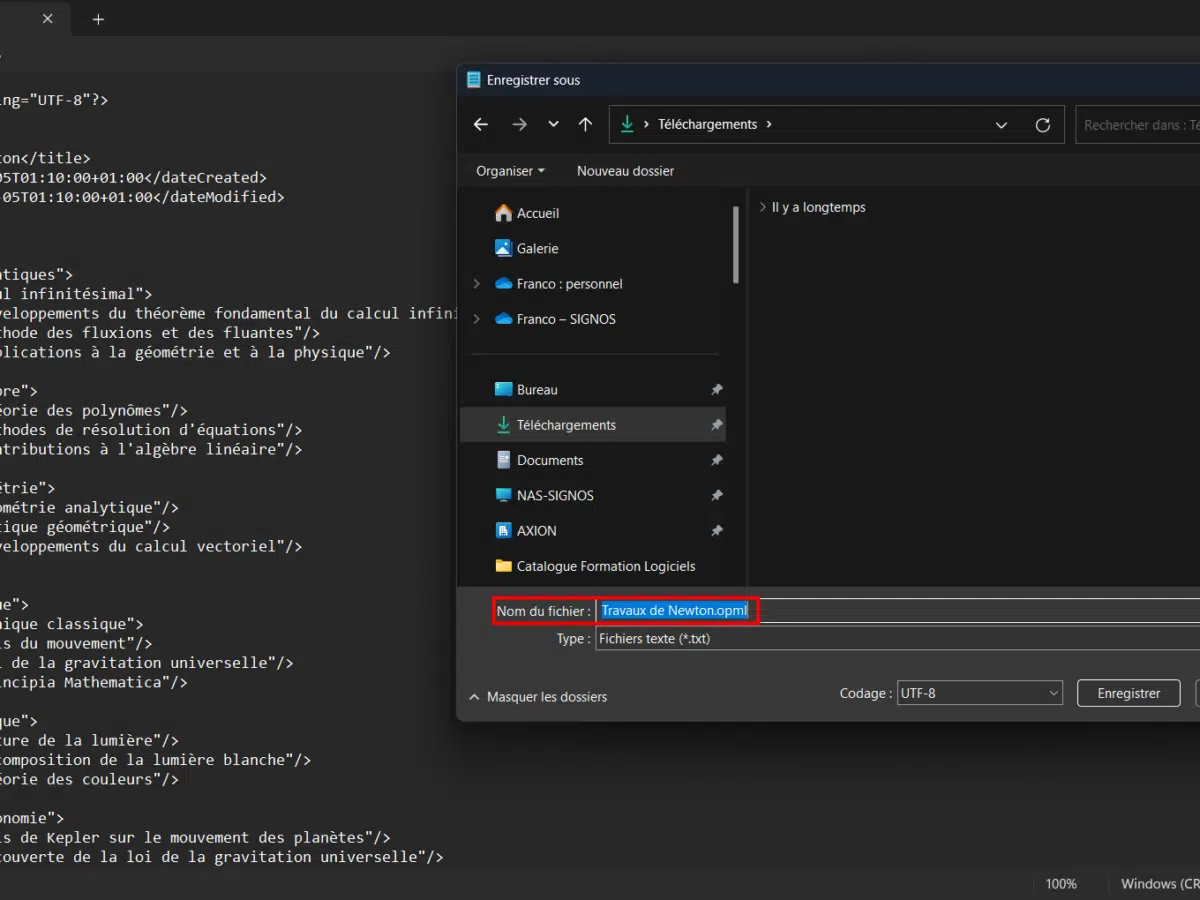Click Masquer les dossiers
The width and height of the screenshot is (1200, 900).
pyautogui.click(x=546, y=697)
